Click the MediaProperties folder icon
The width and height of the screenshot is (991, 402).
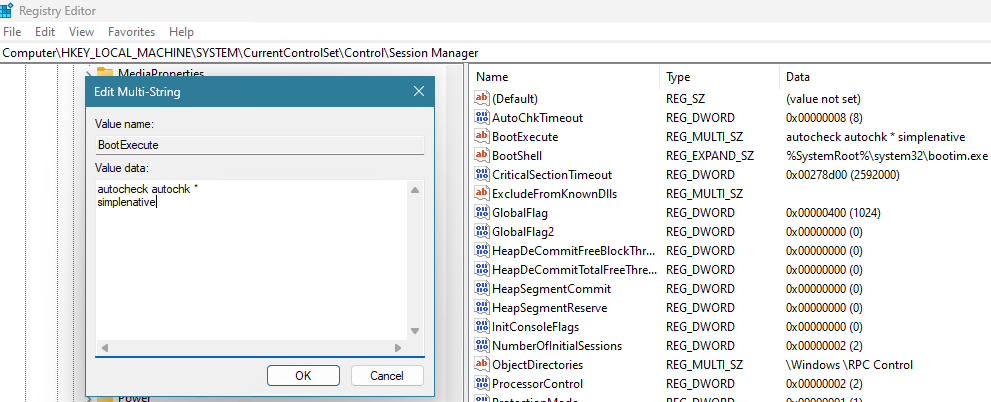coord(105,73)
